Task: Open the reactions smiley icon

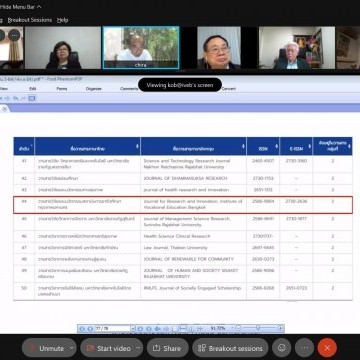Action: [282, 348]
